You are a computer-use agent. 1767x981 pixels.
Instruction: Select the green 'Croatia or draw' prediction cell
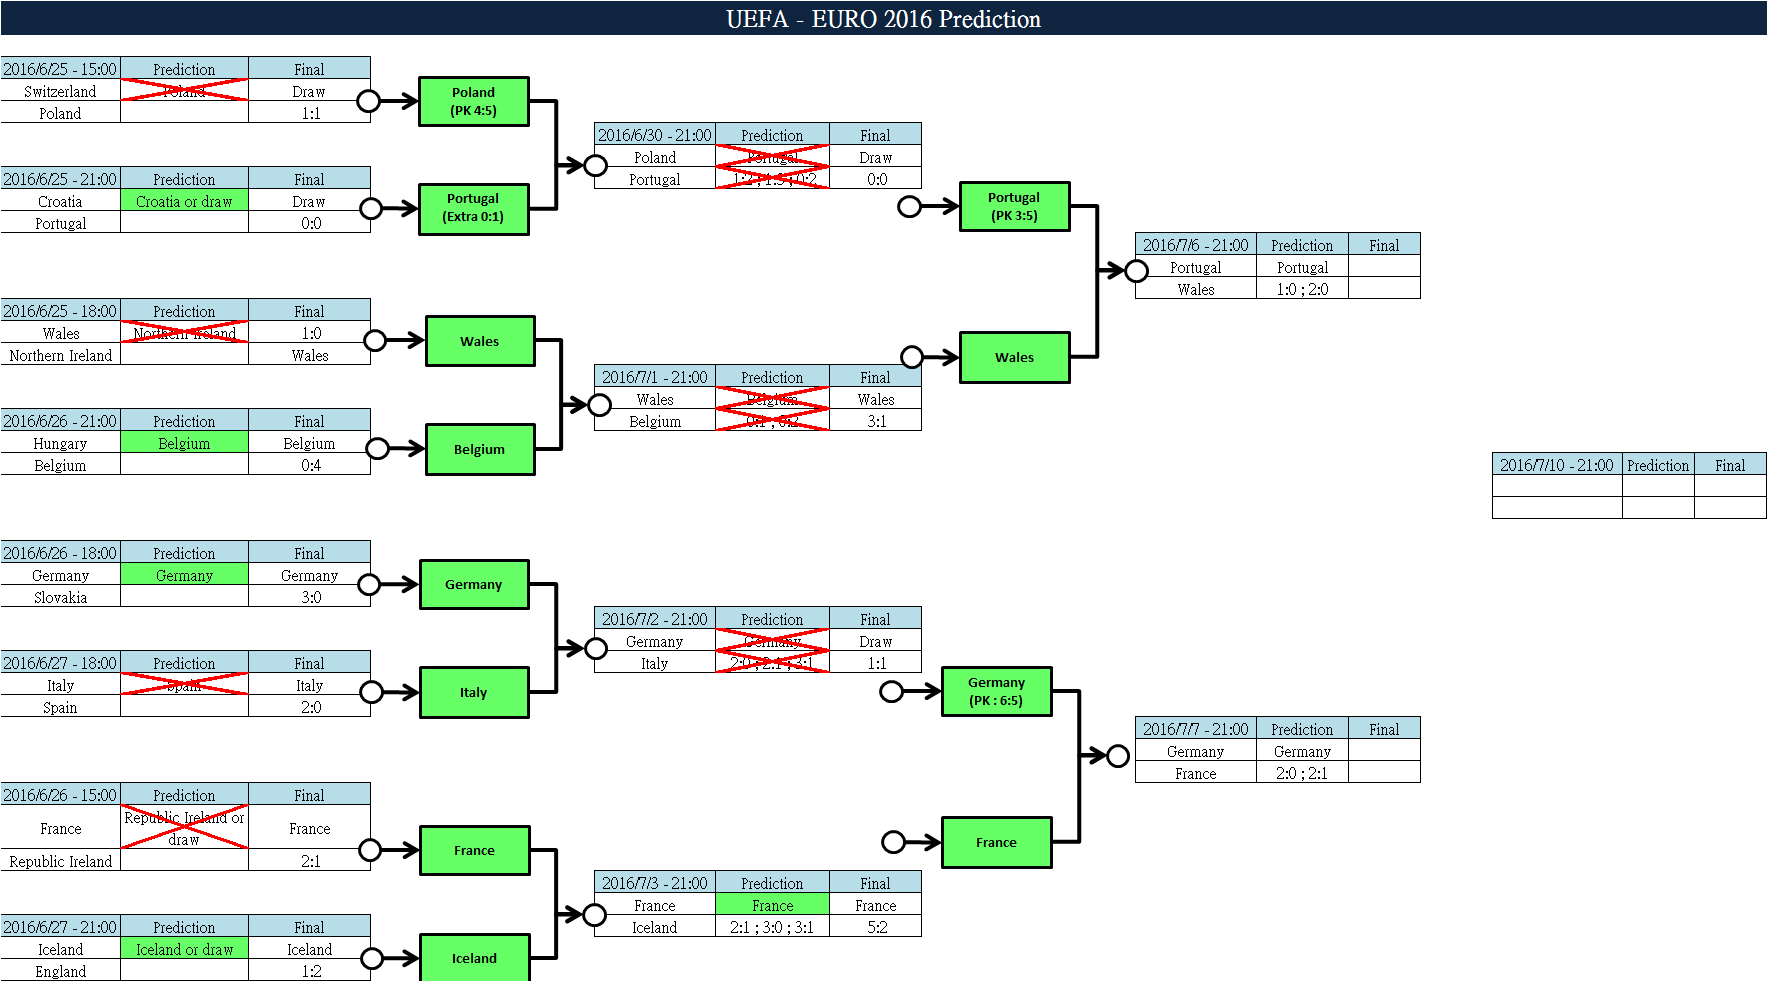click(x=184, y=202)
